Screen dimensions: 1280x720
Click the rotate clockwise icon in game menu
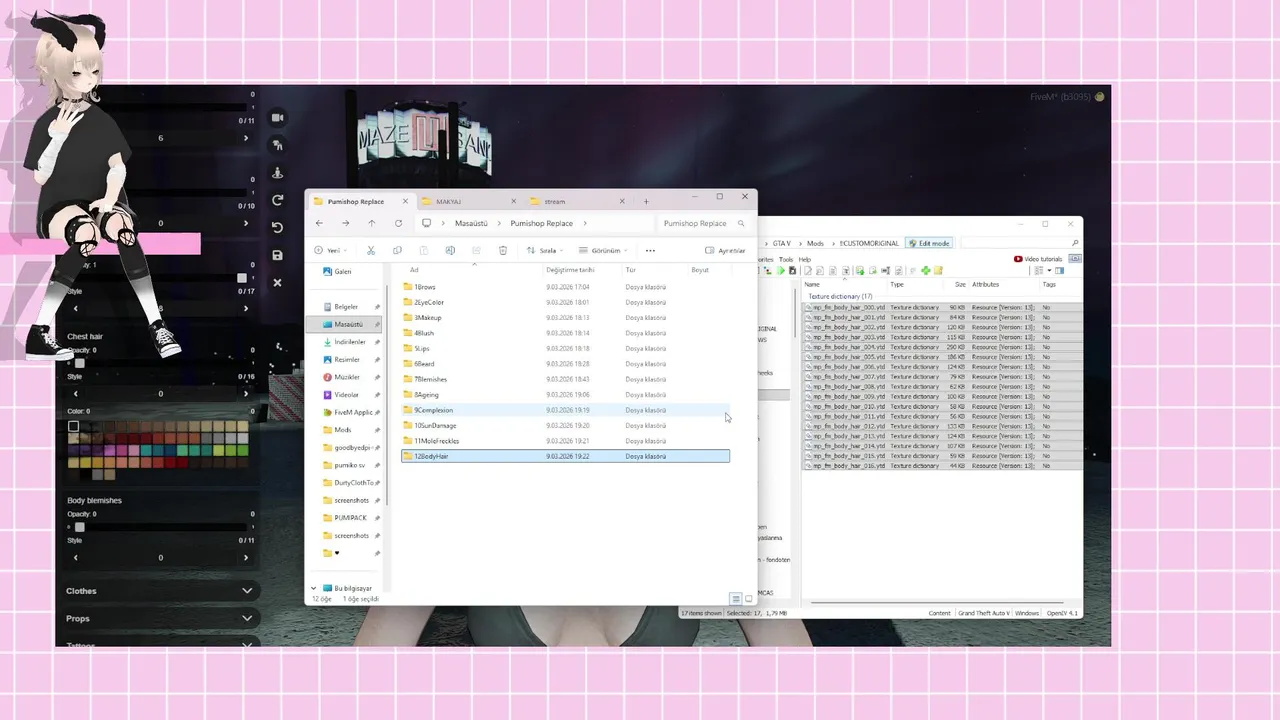pyautogui.click(x=278, y=200)
